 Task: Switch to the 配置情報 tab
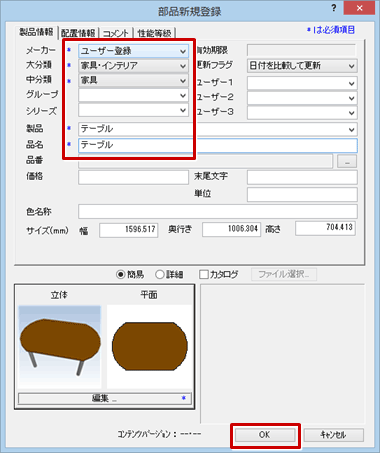point(78,33)
